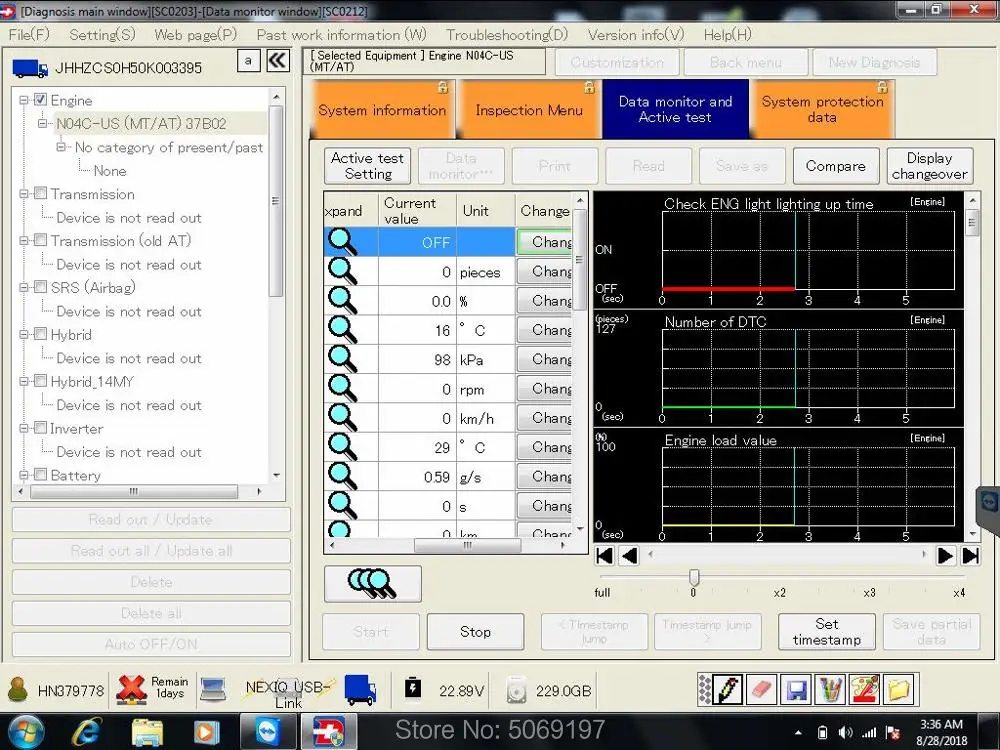This screenshot has width=1000, height=750.
Task: Select the pencil drawing tool
Action: (x=728, y=689)
